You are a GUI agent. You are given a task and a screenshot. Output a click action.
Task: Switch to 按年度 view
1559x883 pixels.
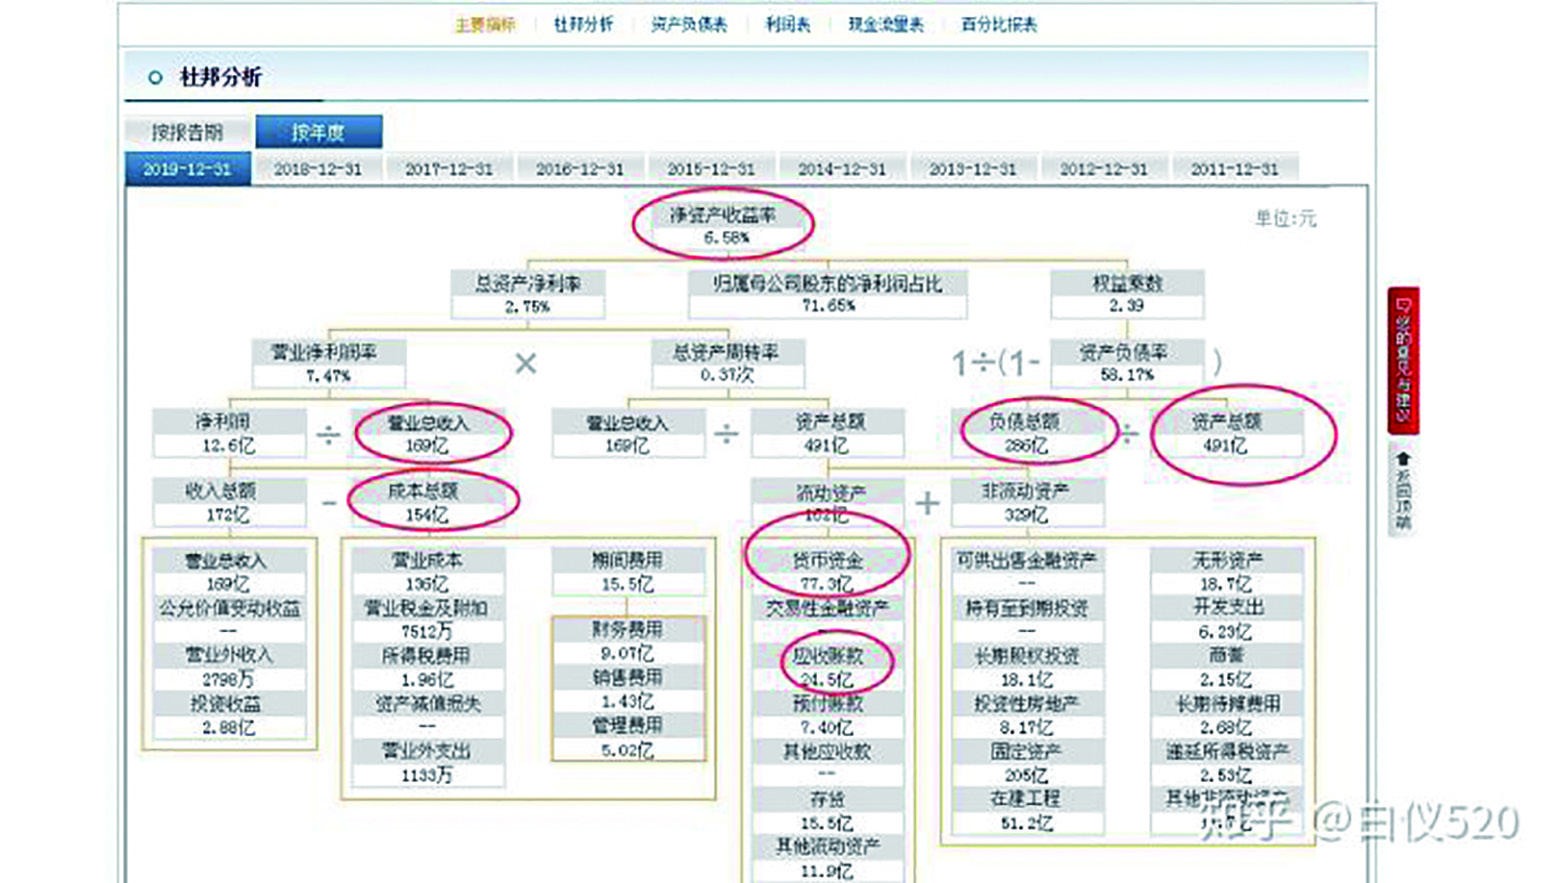coord(320,131)
